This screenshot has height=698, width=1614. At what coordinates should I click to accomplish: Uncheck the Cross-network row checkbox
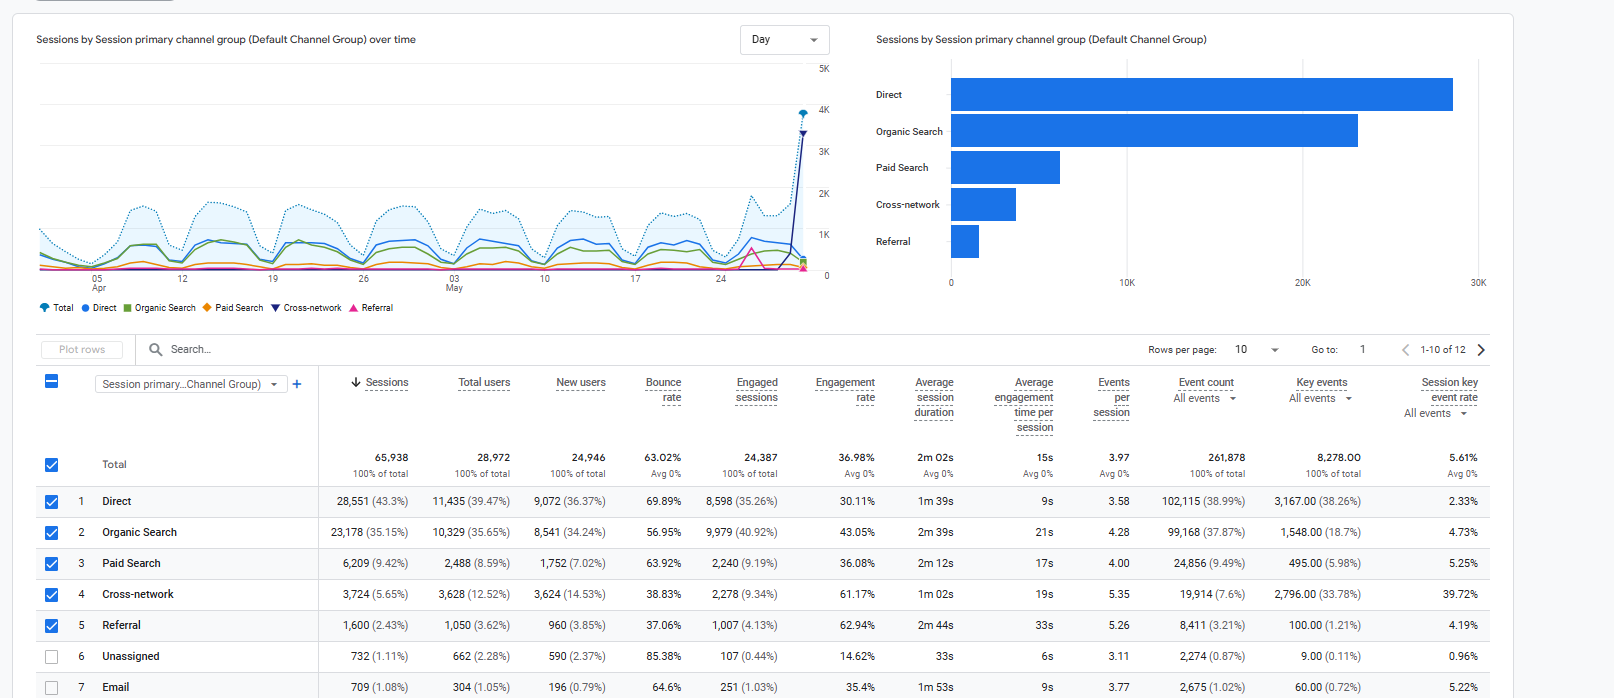[x=52, y=595]
